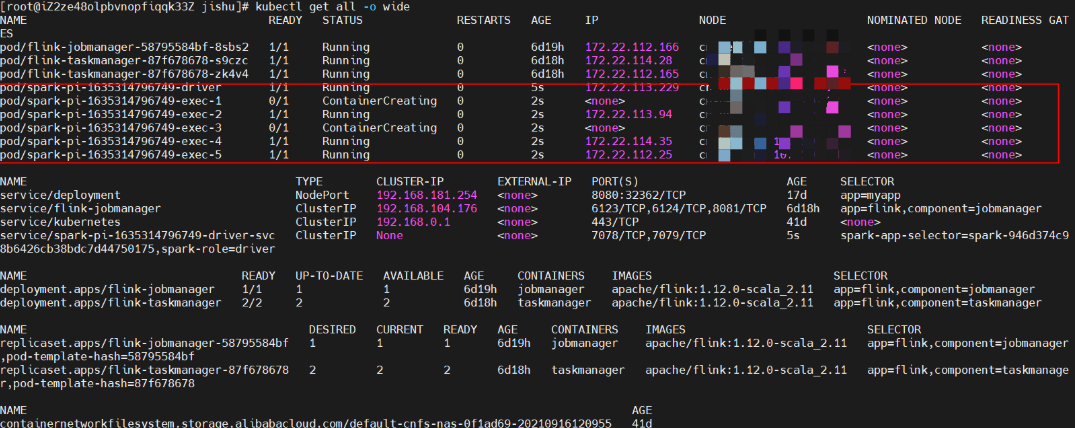The width and height of the screenshot is (1075, 428).
Task: Click ContainerCreating status of exec-1 pod
Action: click(x=380, y=101)
